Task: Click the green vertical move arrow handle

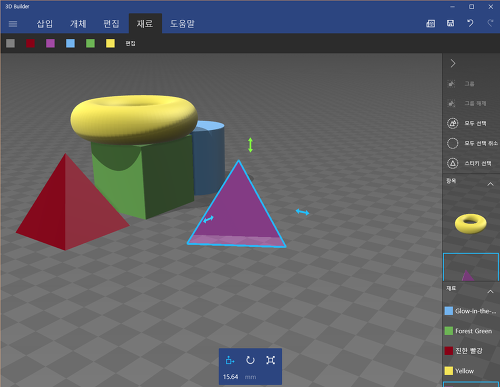Action: [x=250, y=145]
